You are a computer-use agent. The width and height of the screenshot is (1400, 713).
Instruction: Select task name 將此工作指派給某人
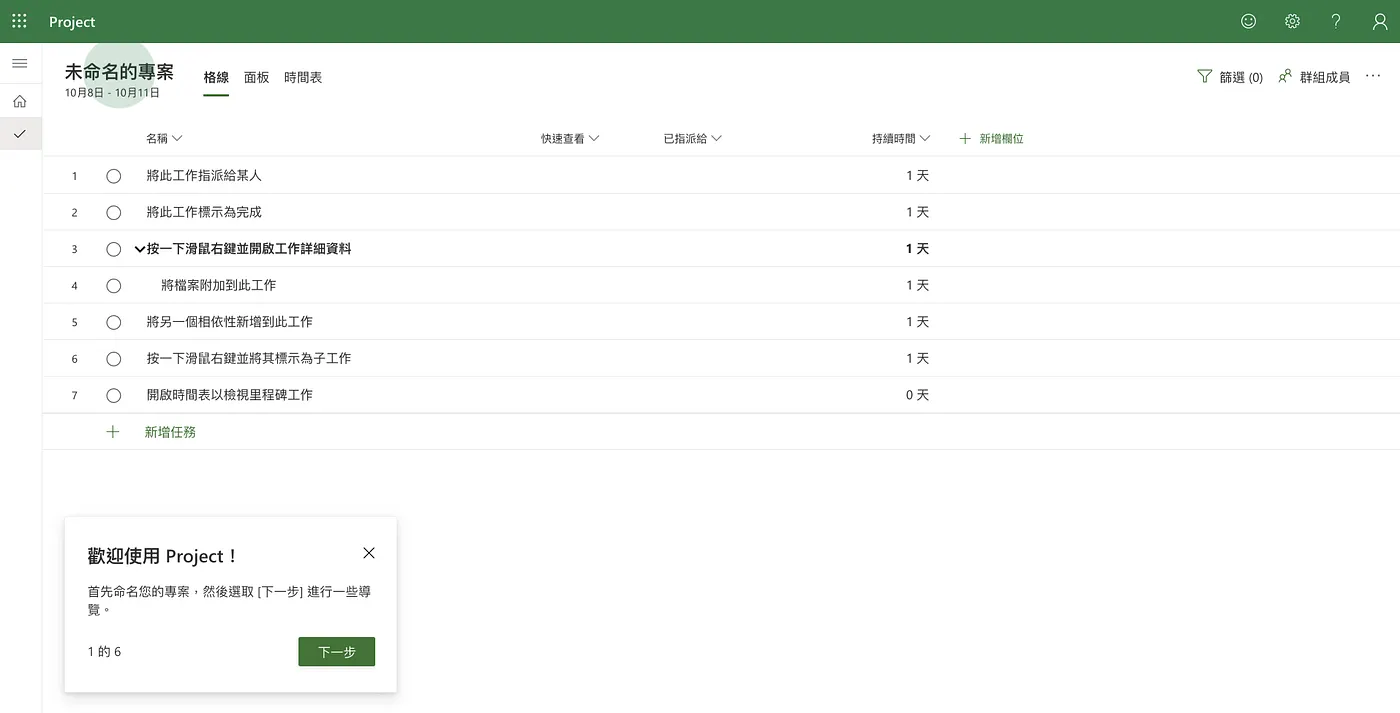pos(204,175)
